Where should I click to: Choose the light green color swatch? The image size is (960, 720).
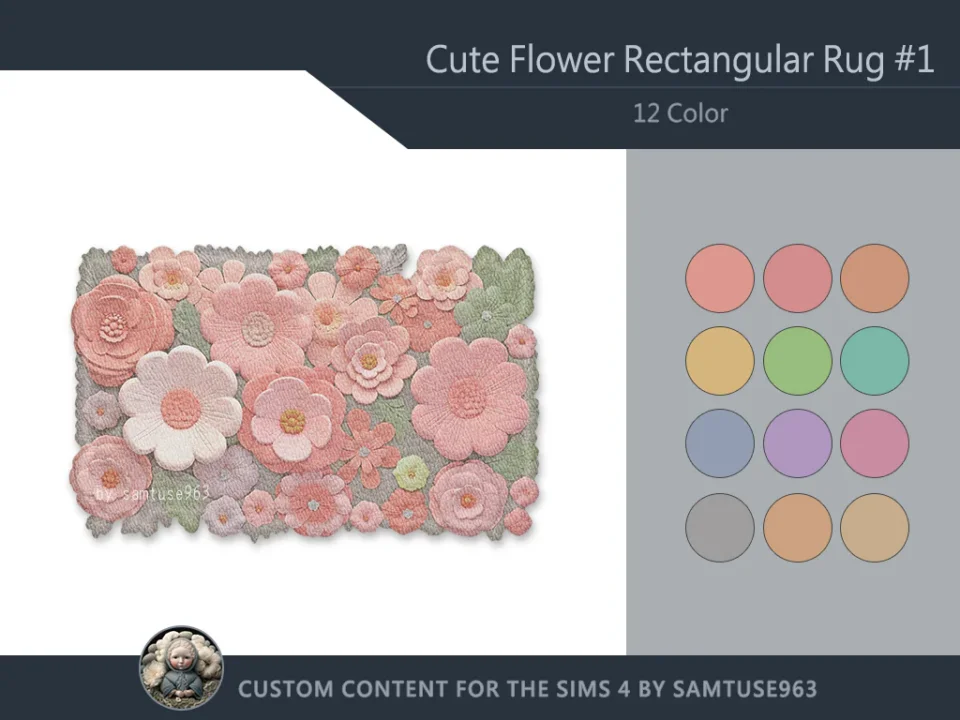click(797, 361)
